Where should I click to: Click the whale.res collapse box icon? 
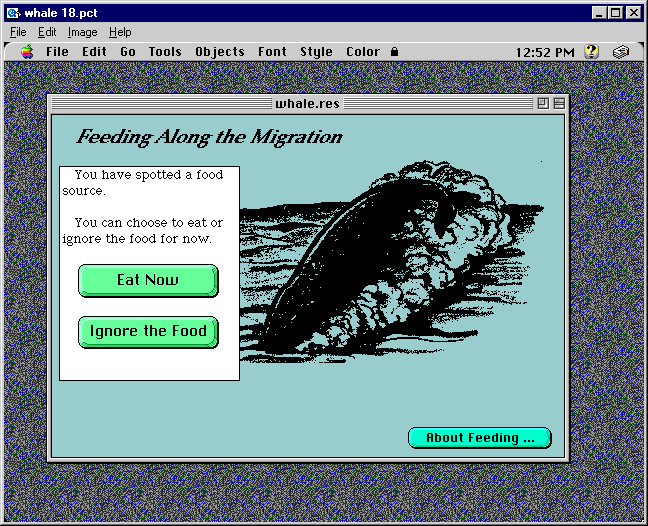559,103
